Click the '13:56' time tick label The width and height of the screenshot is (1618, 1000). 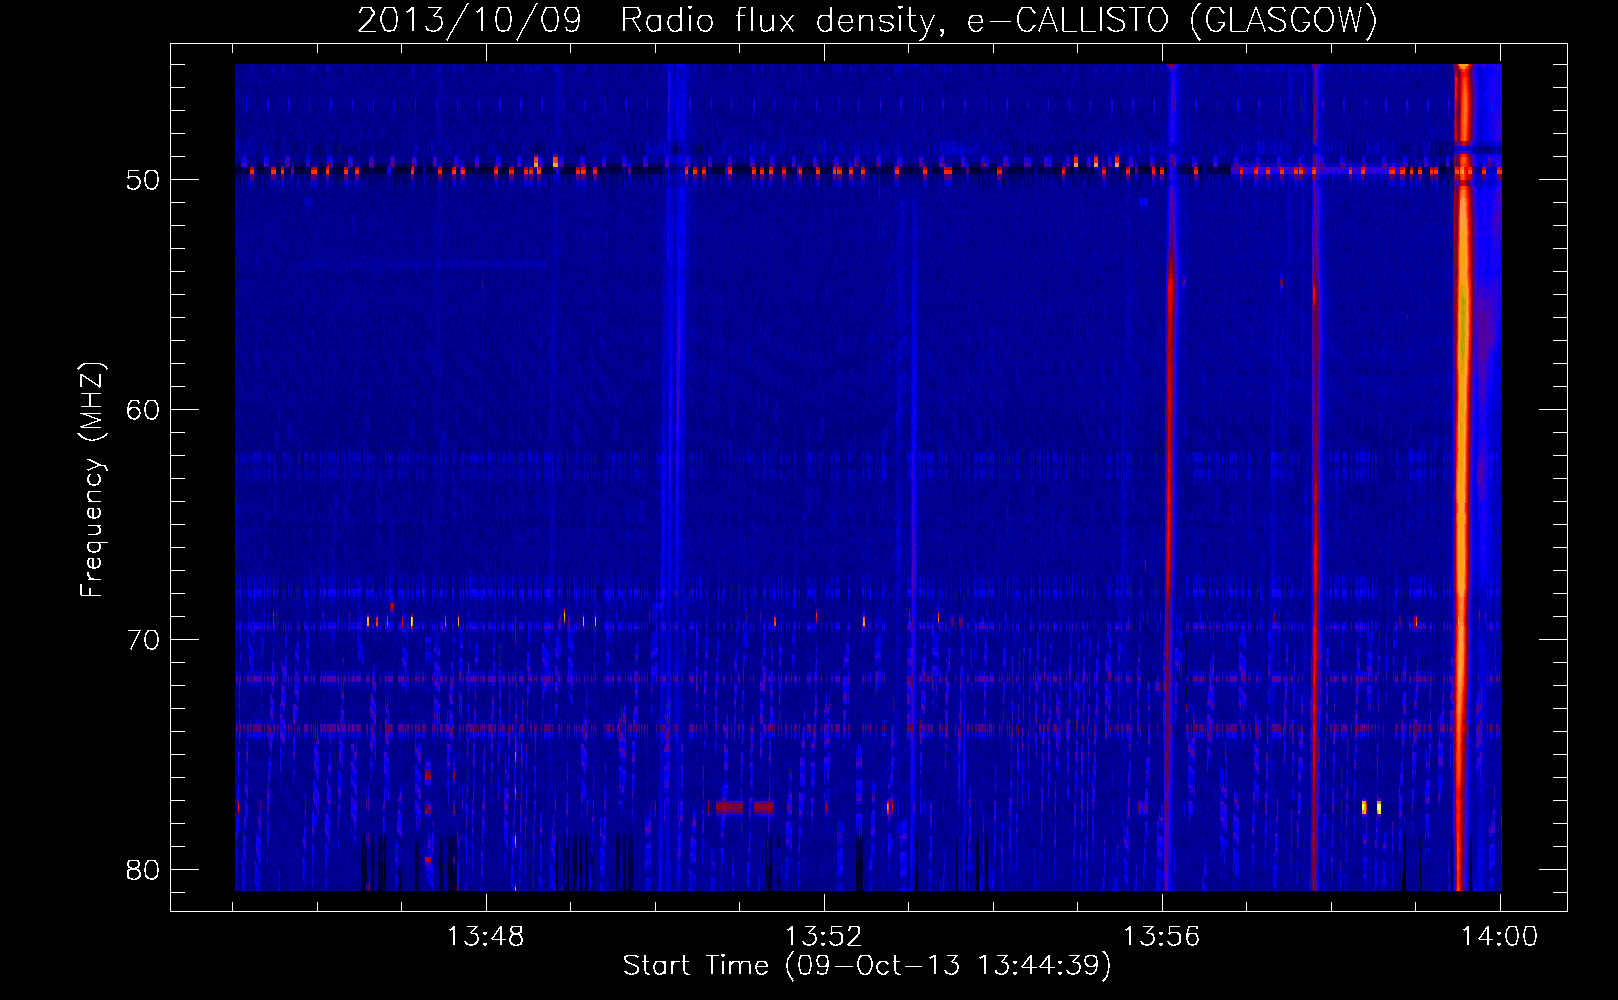pos(1161,937)
